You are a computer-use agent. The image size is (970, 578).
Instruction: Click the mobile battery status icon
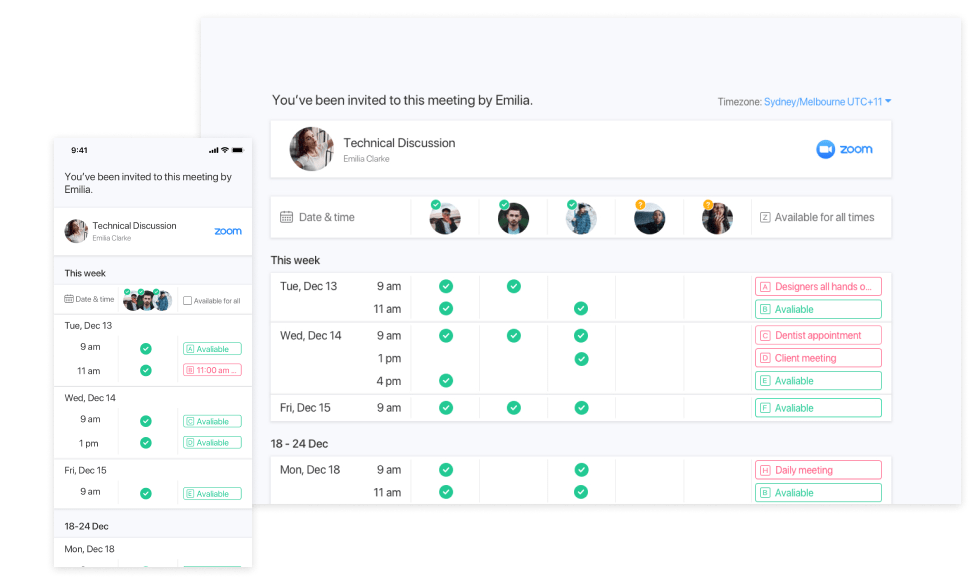coord(238,150)
